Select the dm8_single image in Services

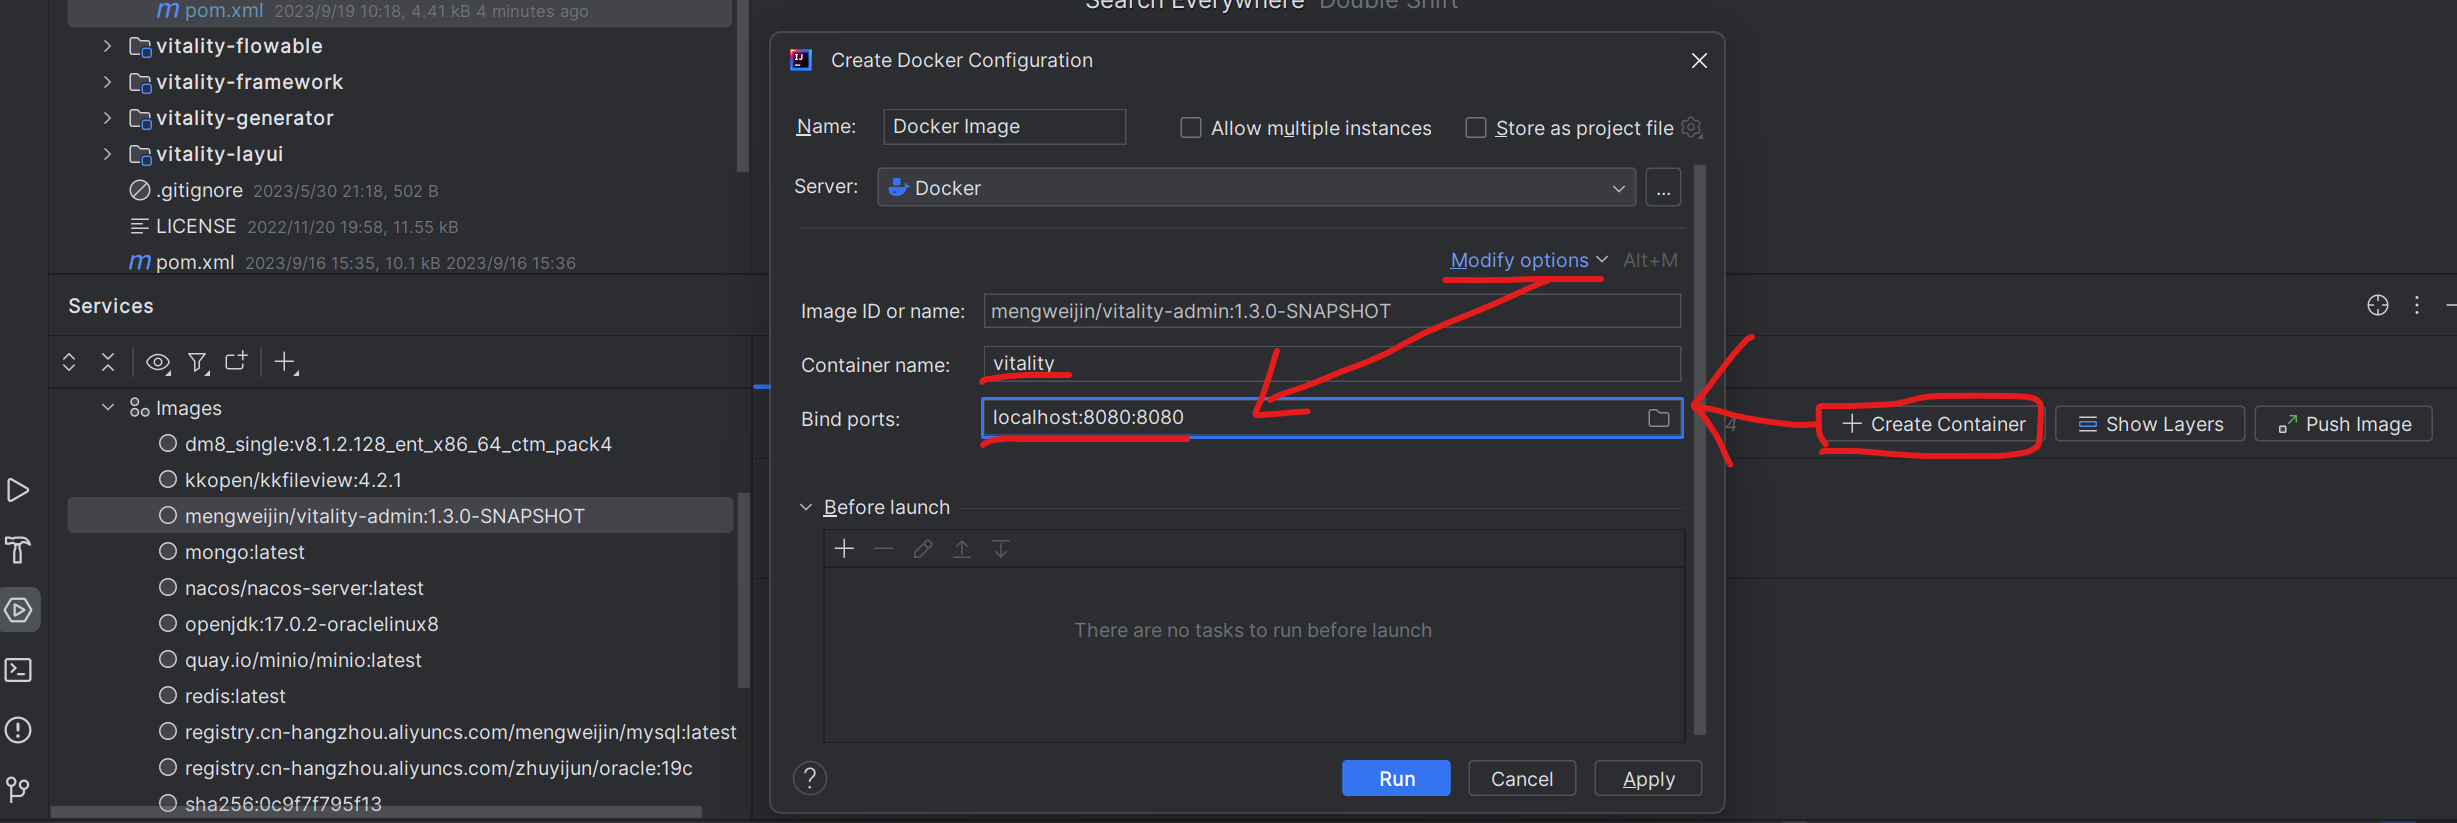398,444
